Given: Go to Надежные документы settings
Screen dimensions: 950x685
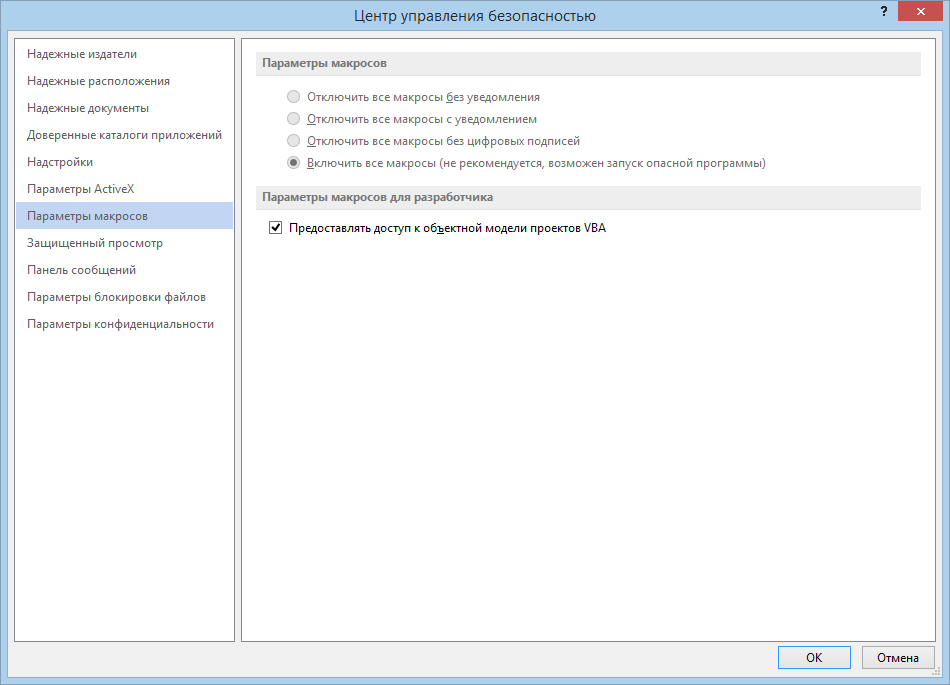Looking at the screenshot, I should coord(88,108).
